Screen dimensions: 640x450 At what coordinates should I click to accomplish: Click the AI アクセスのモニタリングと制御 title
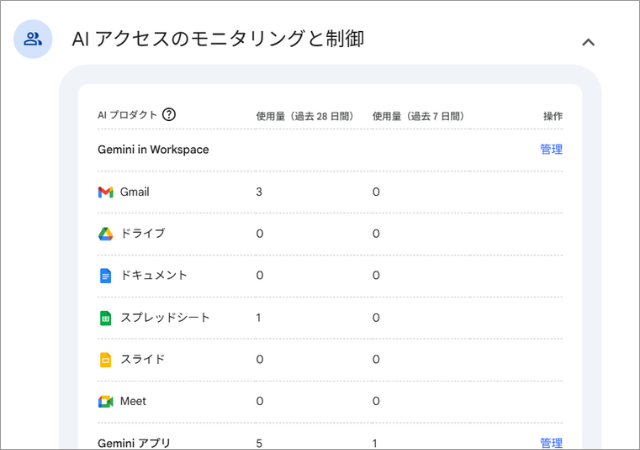point(218,39)
